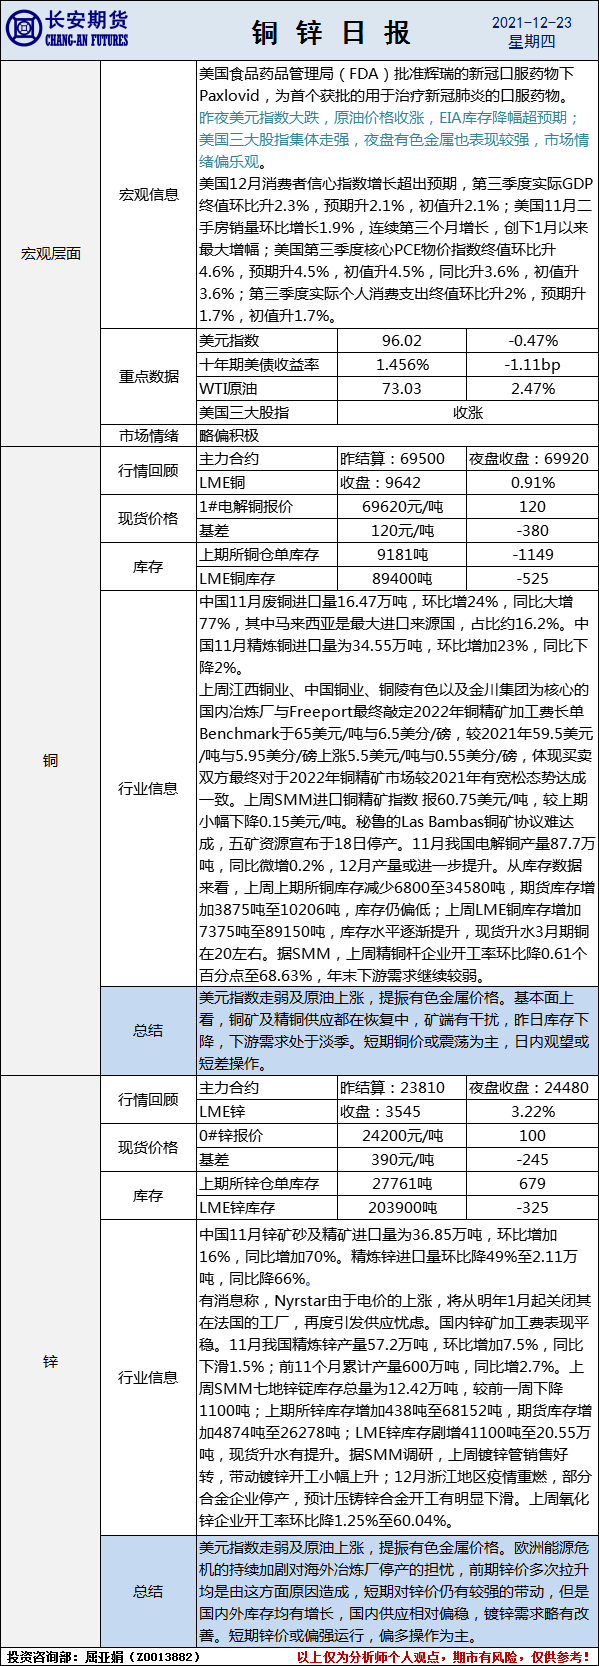599x1666 pixels.
Task: Select the date 2021-12-23 in header
Action: (532, 22)
